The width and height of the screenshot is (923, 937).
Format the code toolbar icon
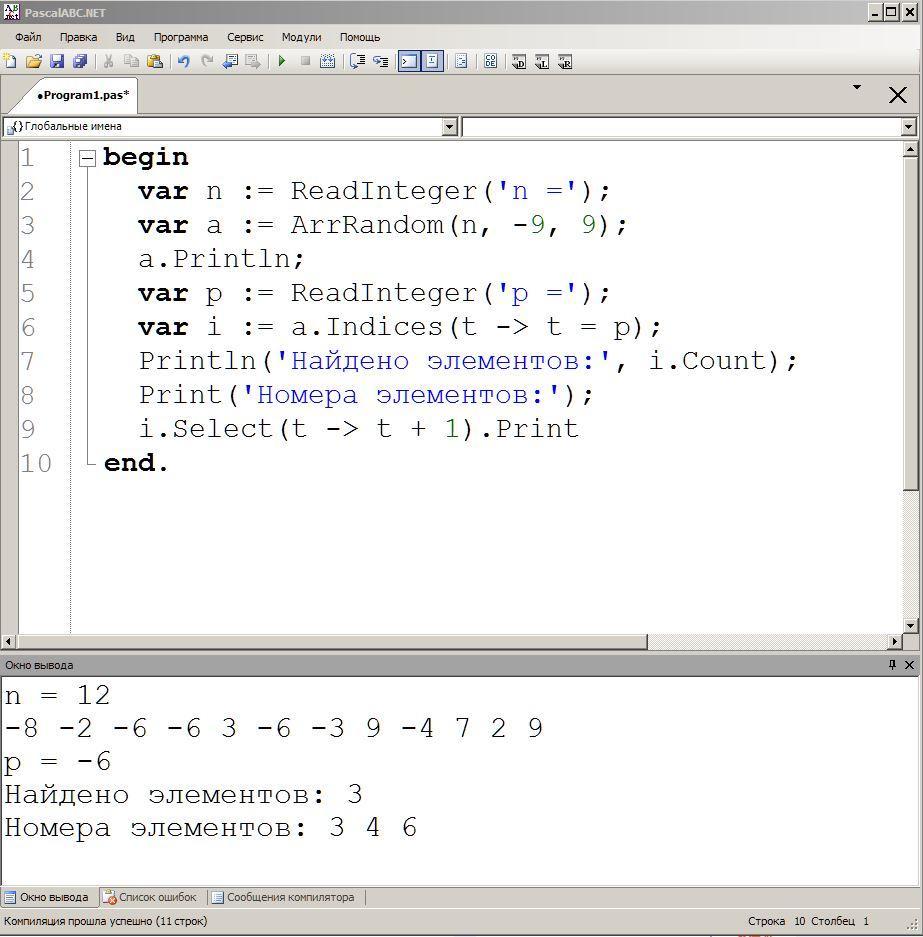tap(461, 61)
